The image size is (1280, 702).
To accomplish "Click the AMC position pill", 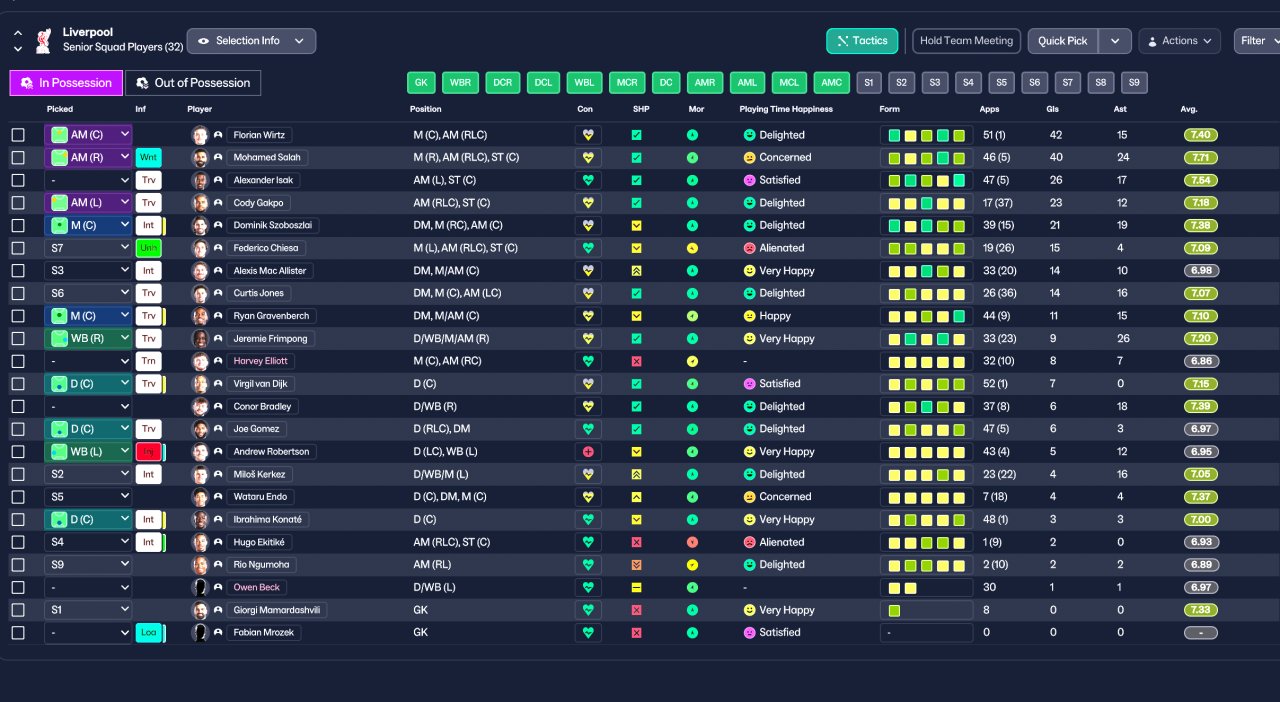I will click(831, 83).
